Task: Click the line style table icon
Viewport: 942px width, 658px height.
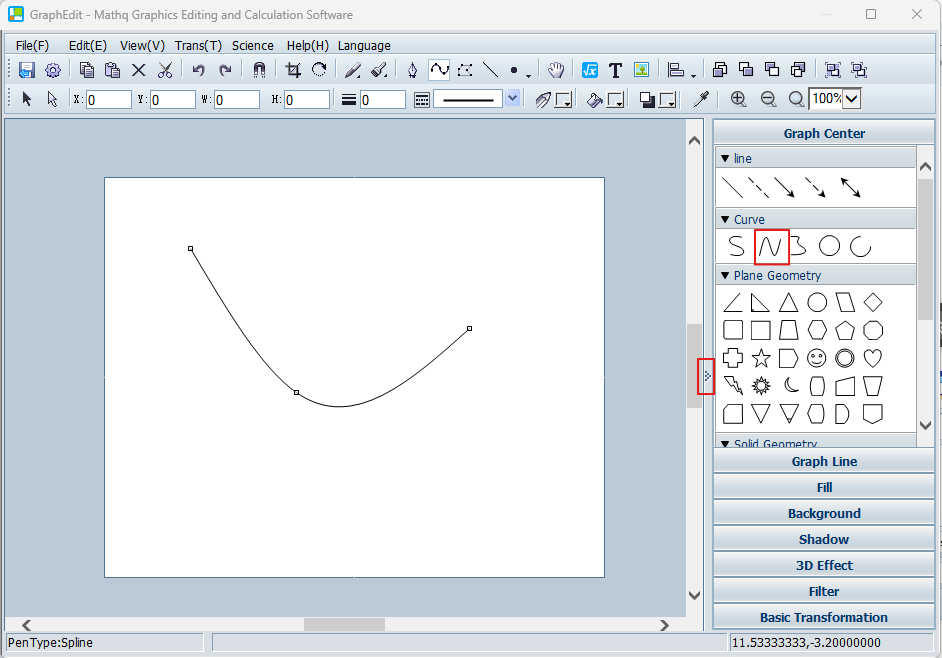Action: 422,100
